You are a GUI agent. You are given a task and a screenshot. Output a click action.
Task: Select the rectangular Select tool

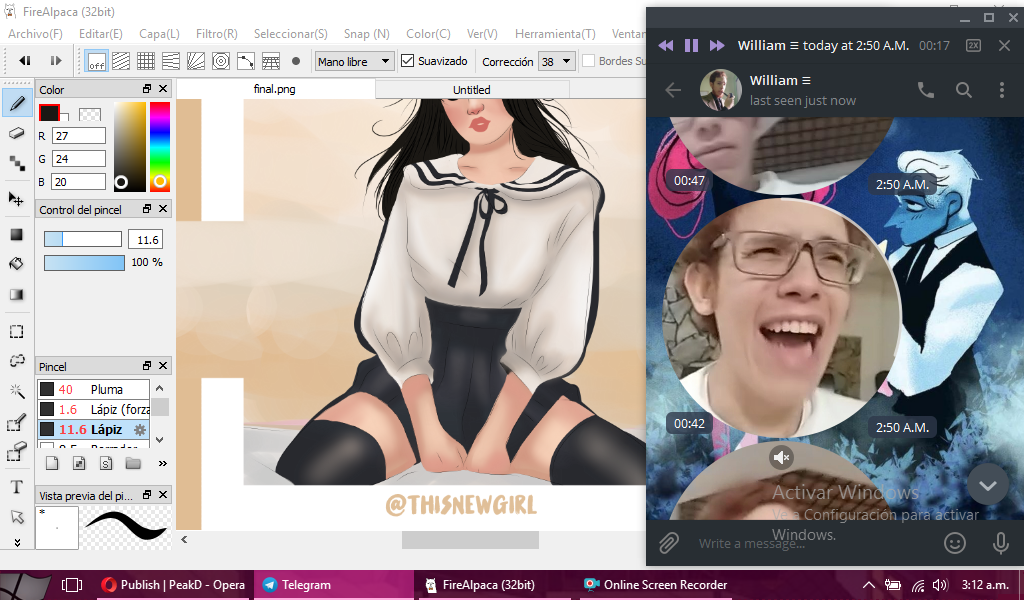[17, 332]
